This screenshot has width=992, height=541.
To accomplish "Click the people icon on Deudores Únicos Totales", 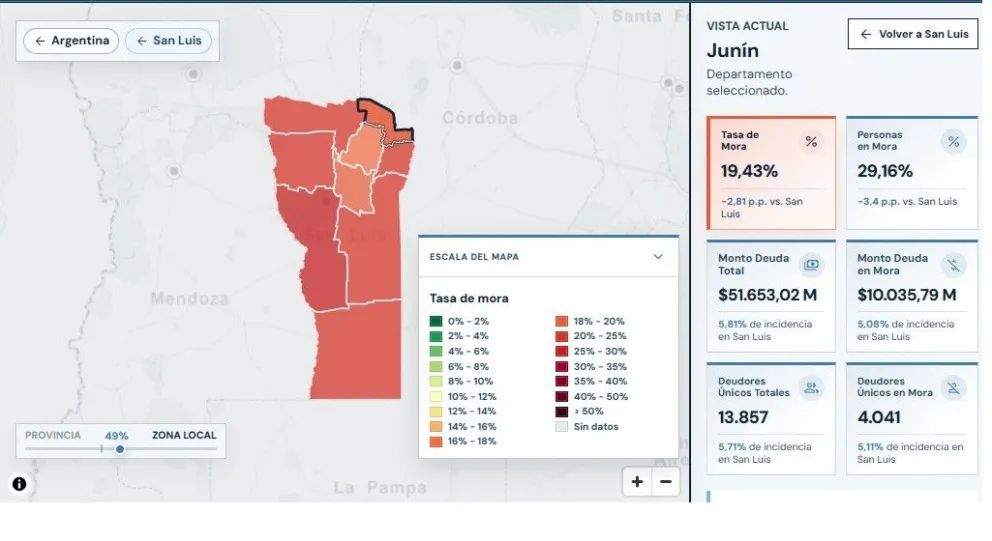I will click(x=811, y=388).
